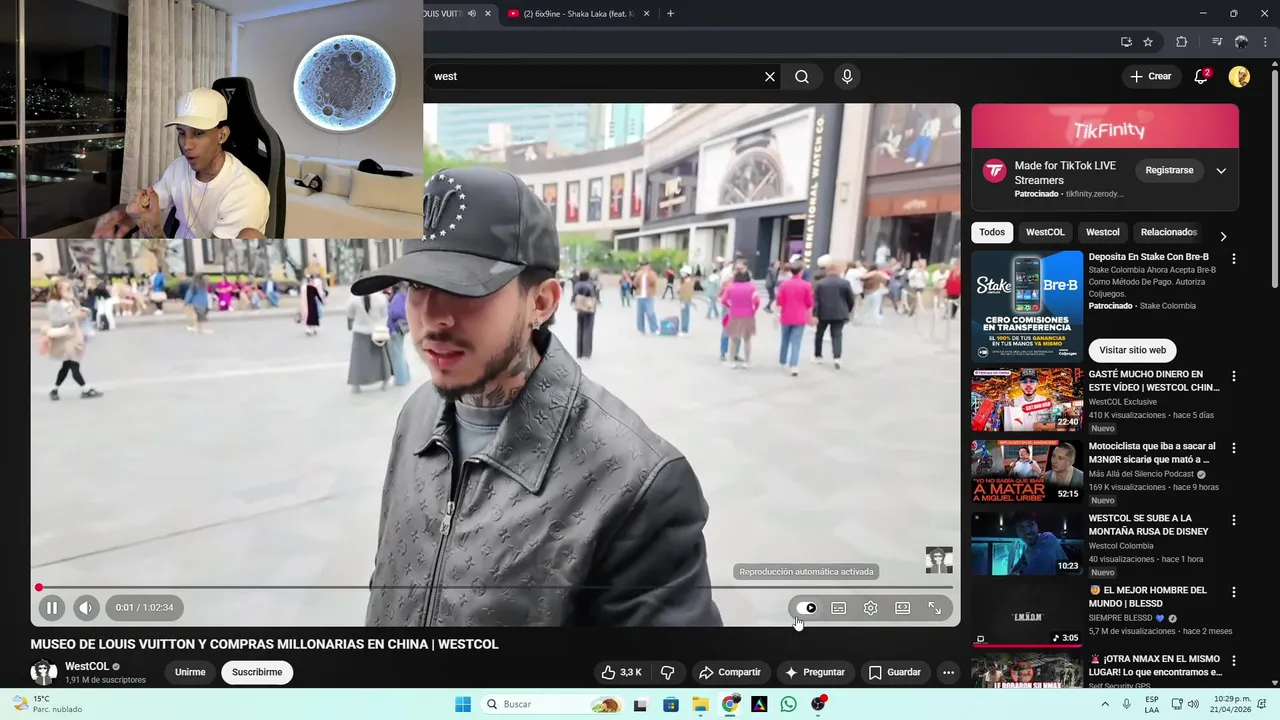1280x720 pixels.
Task: Open the Chrome media controls icon
Action: pyautogui.click(x=1217, y=42)
